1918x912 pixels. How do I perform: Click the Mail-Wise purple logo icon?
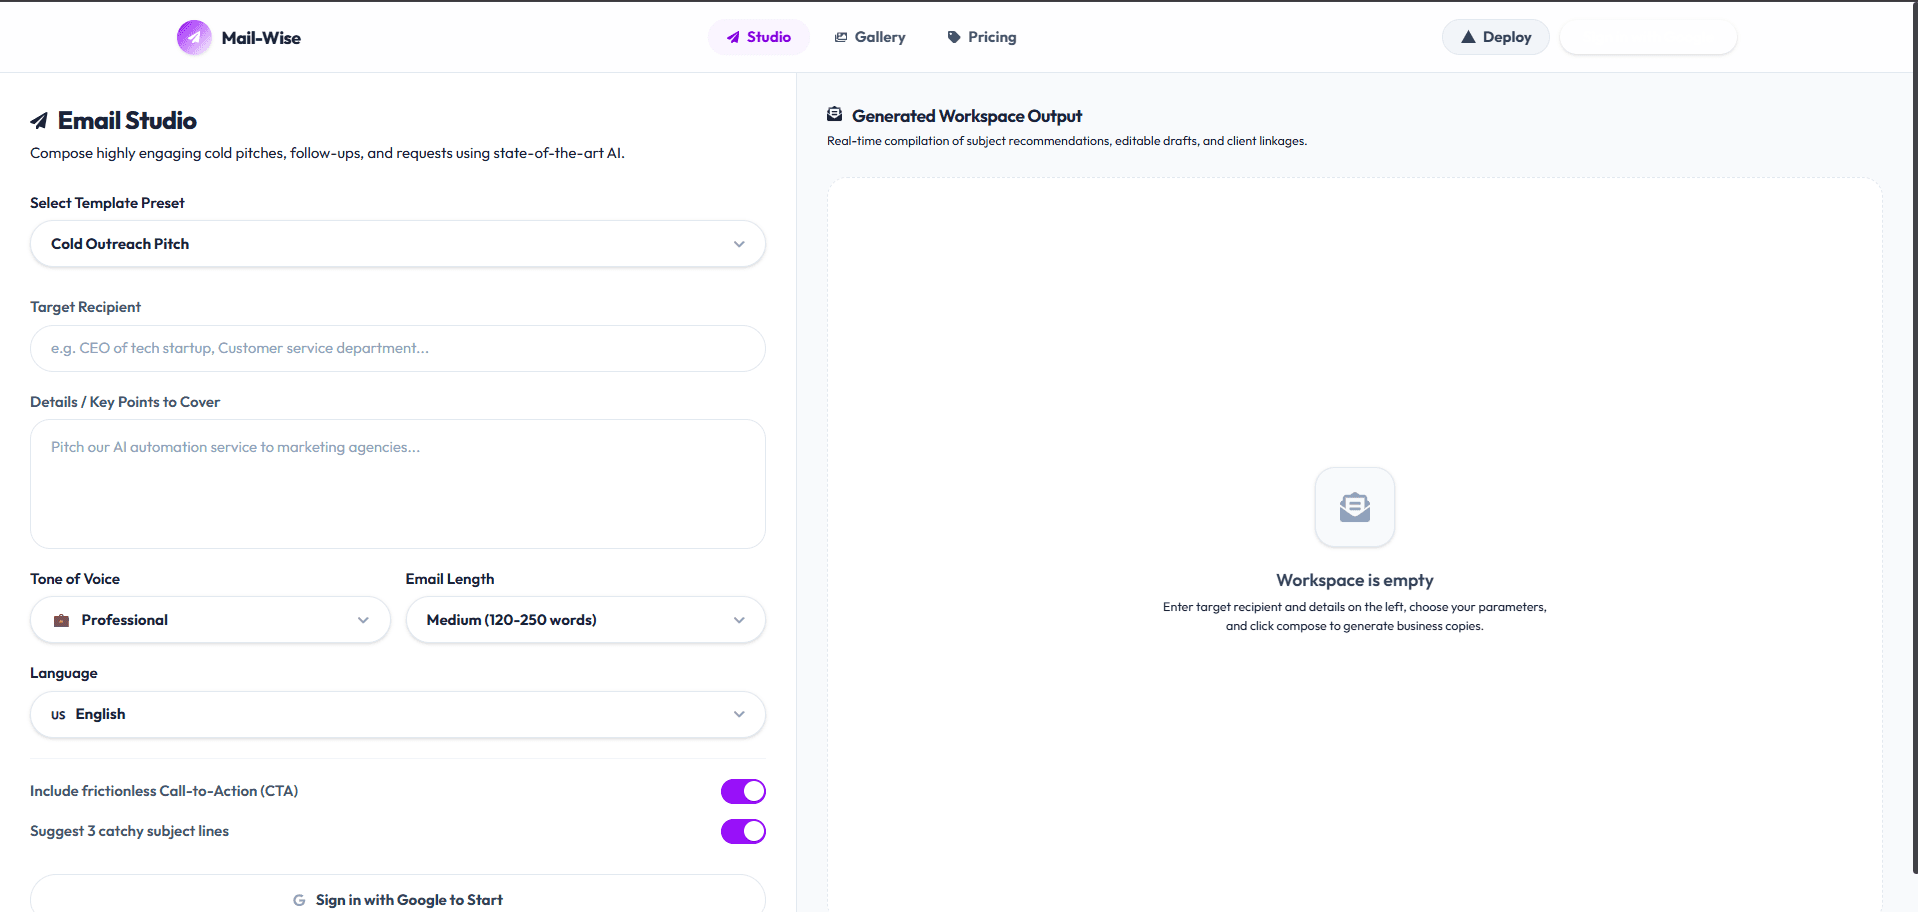[x=194, y=37]
